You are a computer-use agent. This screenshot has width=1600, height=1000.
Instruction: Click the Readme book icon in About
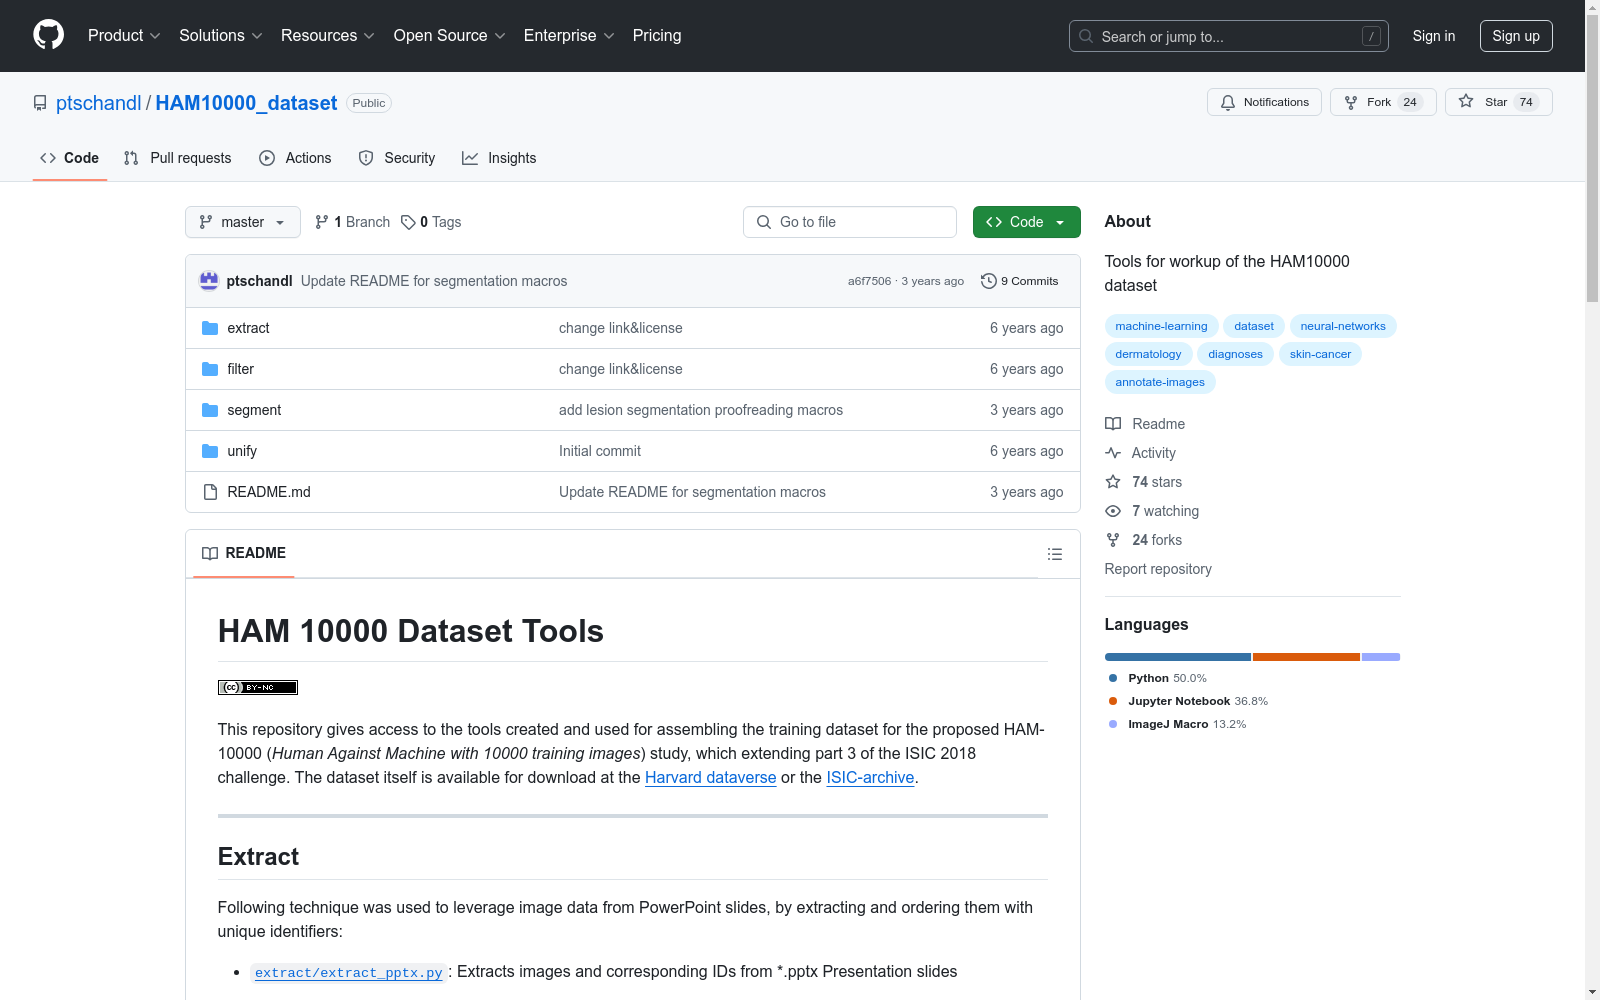coord(1113,424)
